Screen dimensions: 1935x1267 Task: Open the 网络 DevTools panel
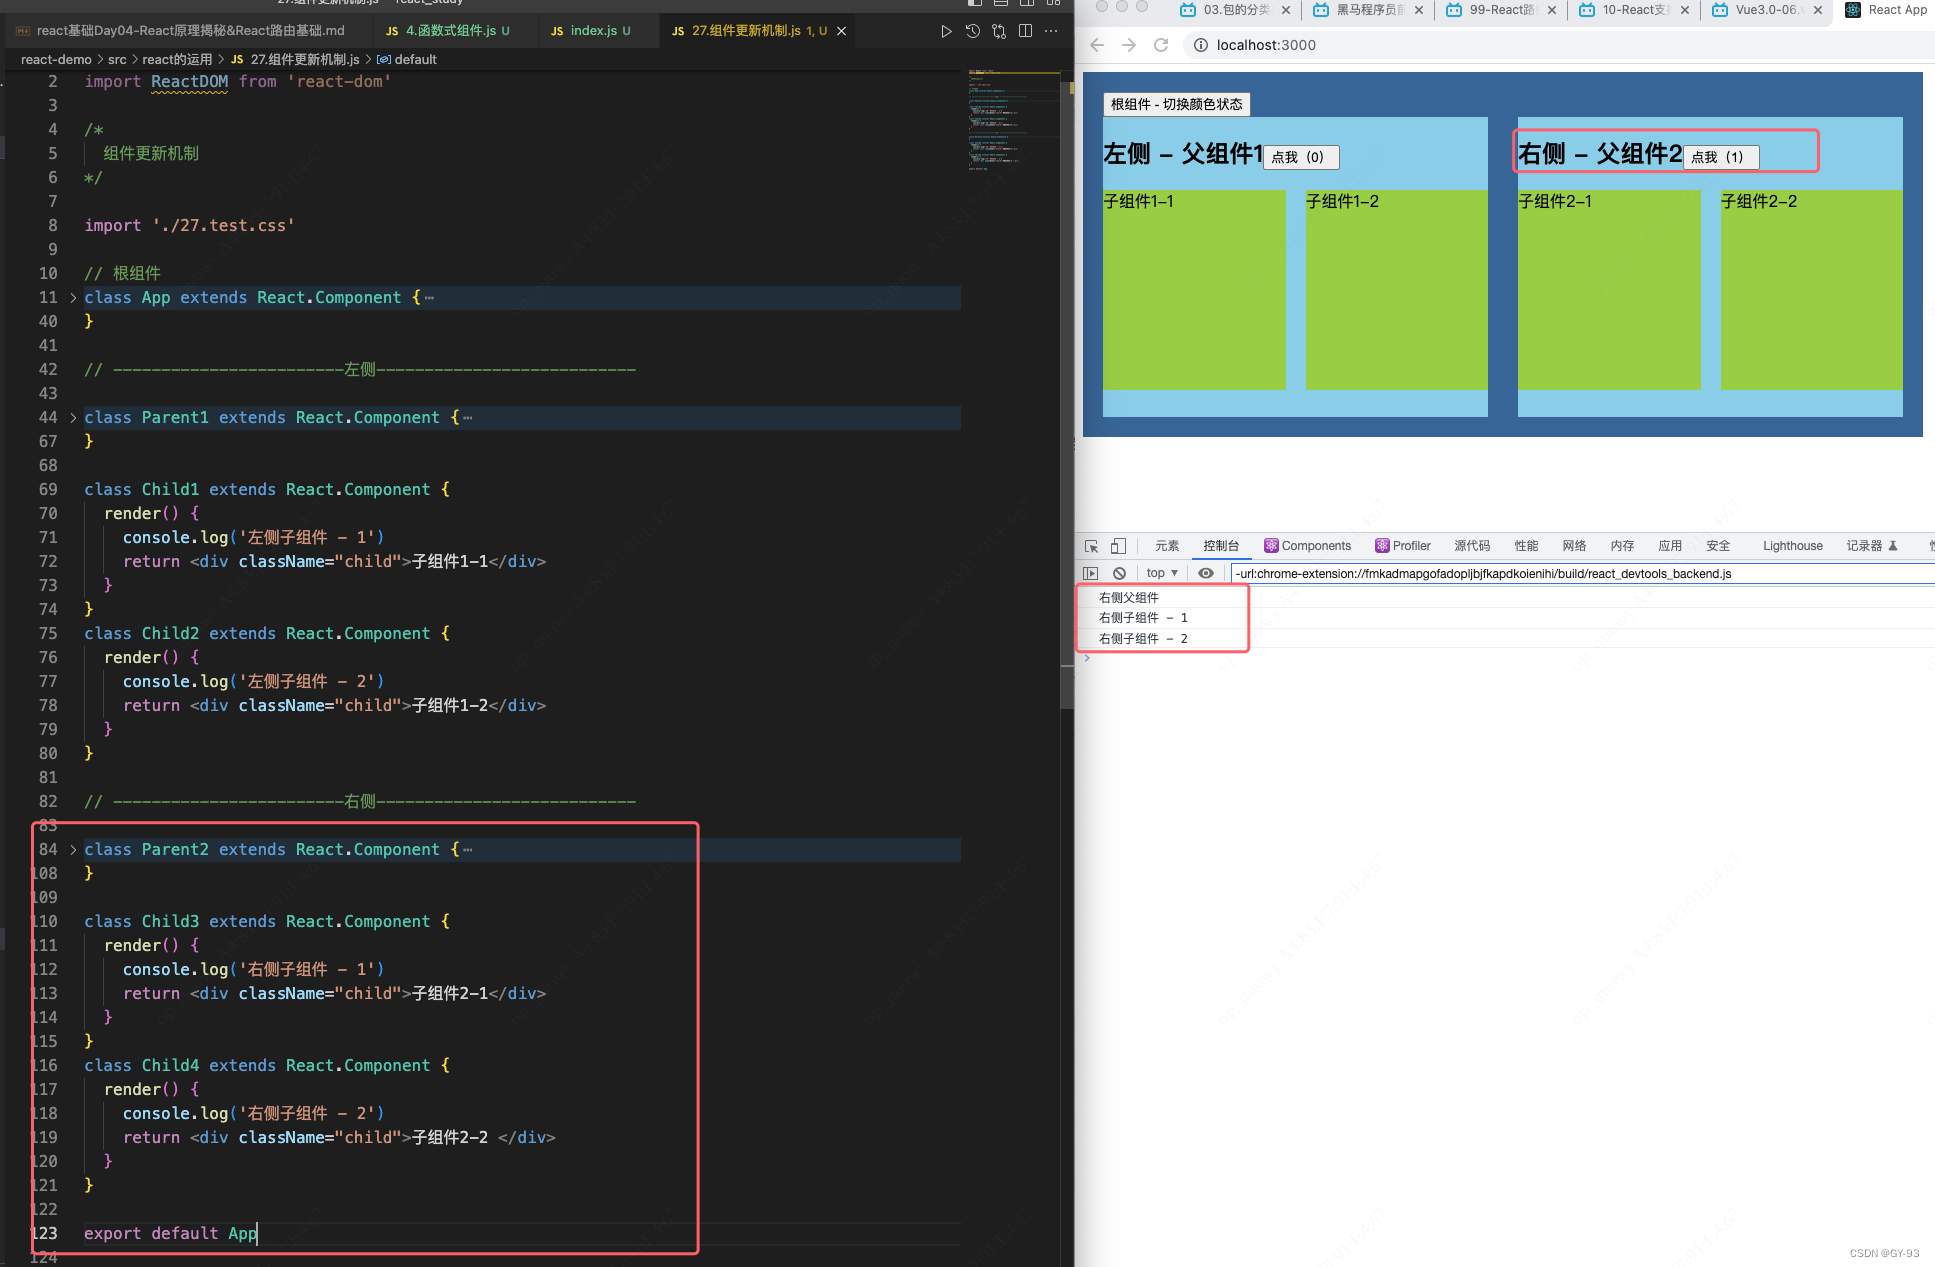[1575, 546]
